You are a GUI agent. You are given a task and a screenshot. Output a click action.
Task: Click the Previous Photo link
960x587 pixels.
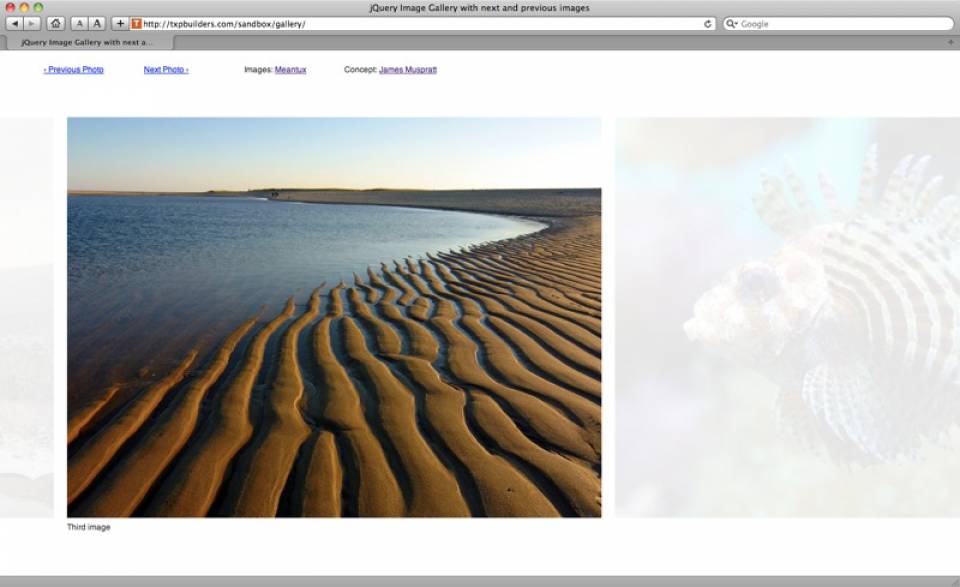pos(73,69)
